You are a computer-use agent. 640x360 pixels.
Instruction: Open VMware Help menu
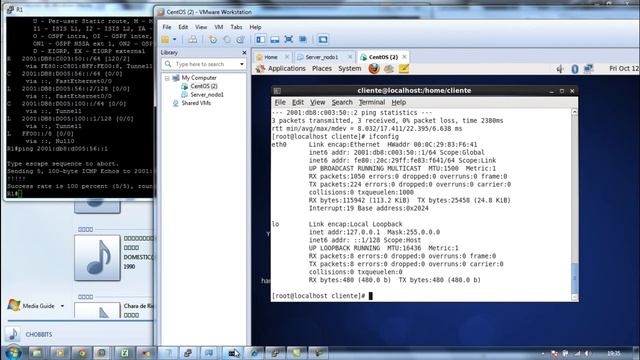click(255, 27)
